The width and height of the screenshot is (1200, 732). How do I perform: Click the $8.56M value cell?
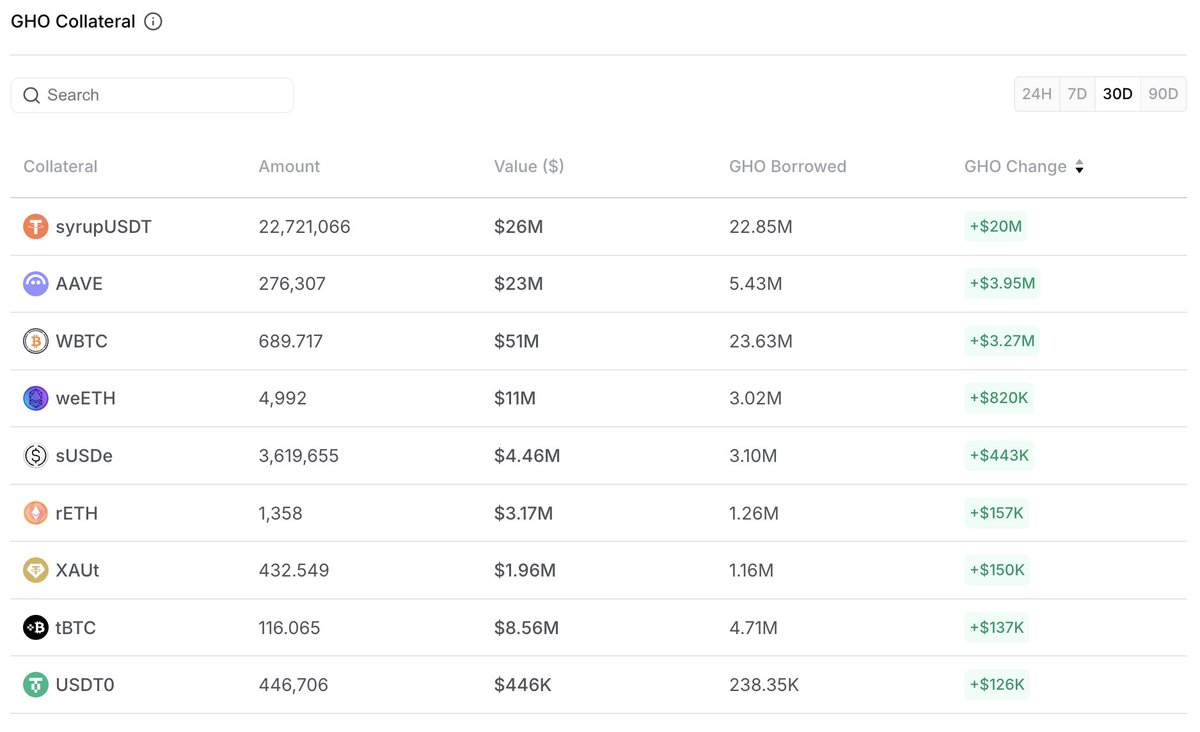(527, 628)
